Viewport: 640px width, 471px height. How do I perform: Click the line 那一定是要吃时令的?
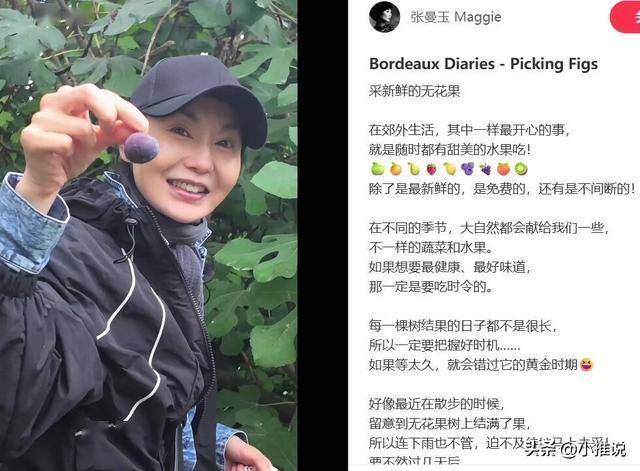coord(431,287)
